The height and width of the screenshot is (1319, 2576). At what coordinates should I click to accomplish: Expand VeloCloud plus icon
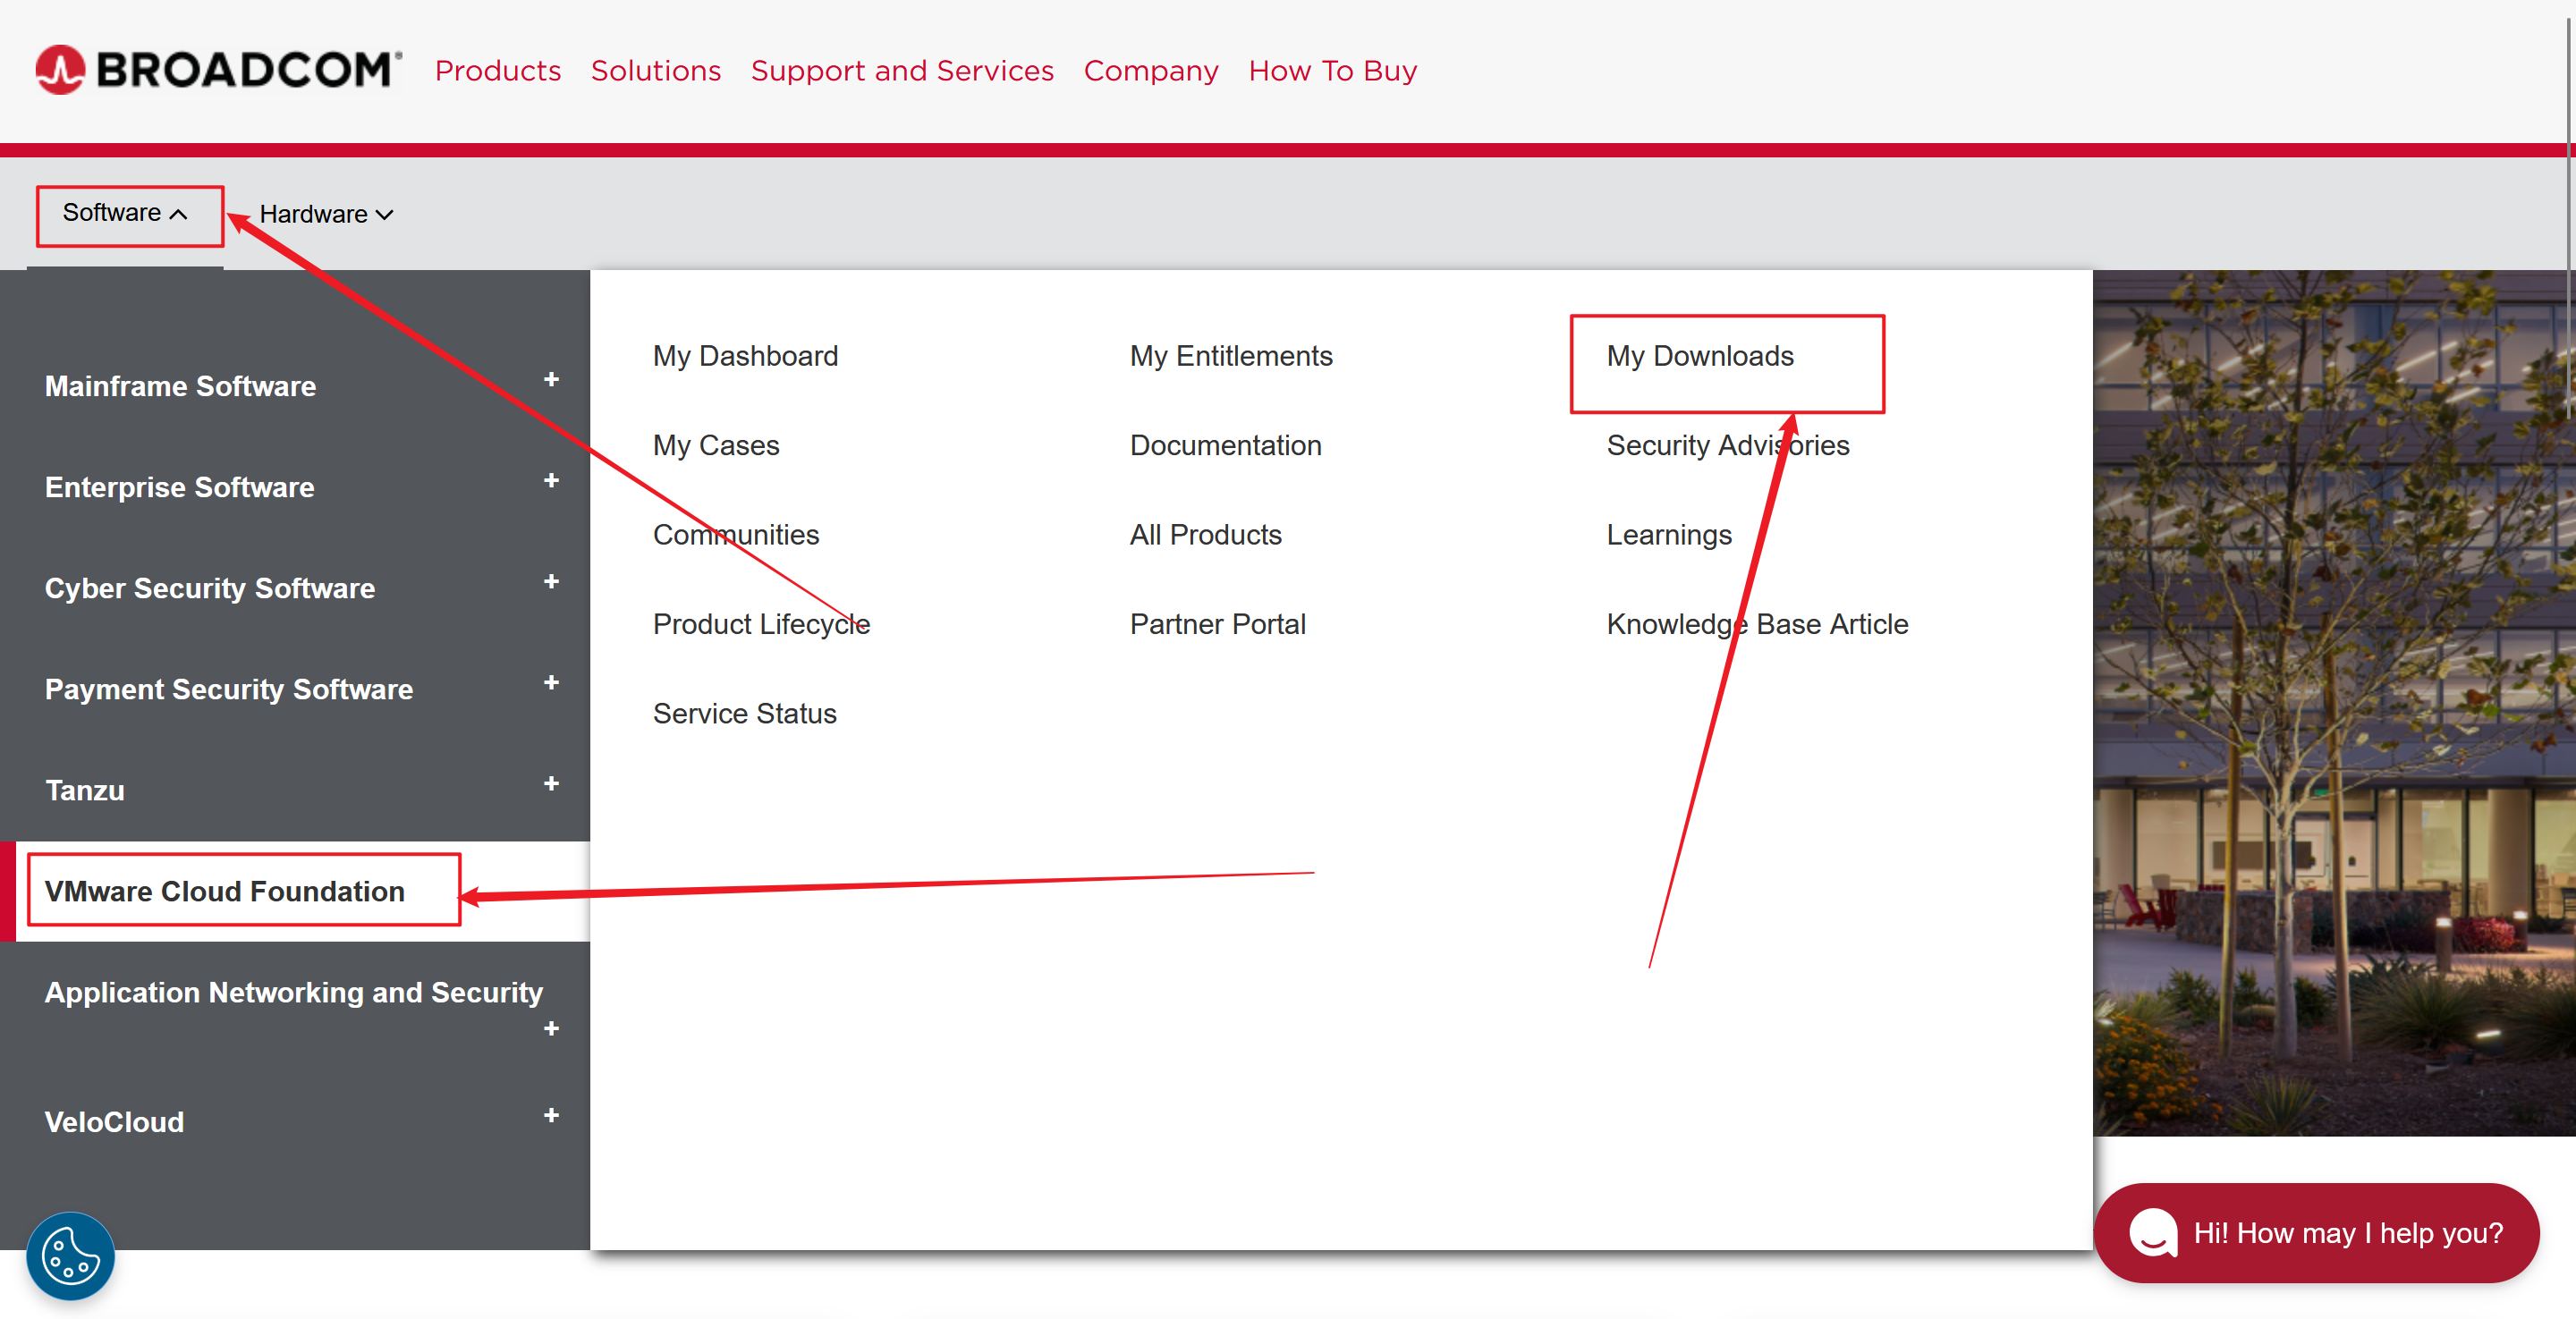click(x=551, y=1116)
